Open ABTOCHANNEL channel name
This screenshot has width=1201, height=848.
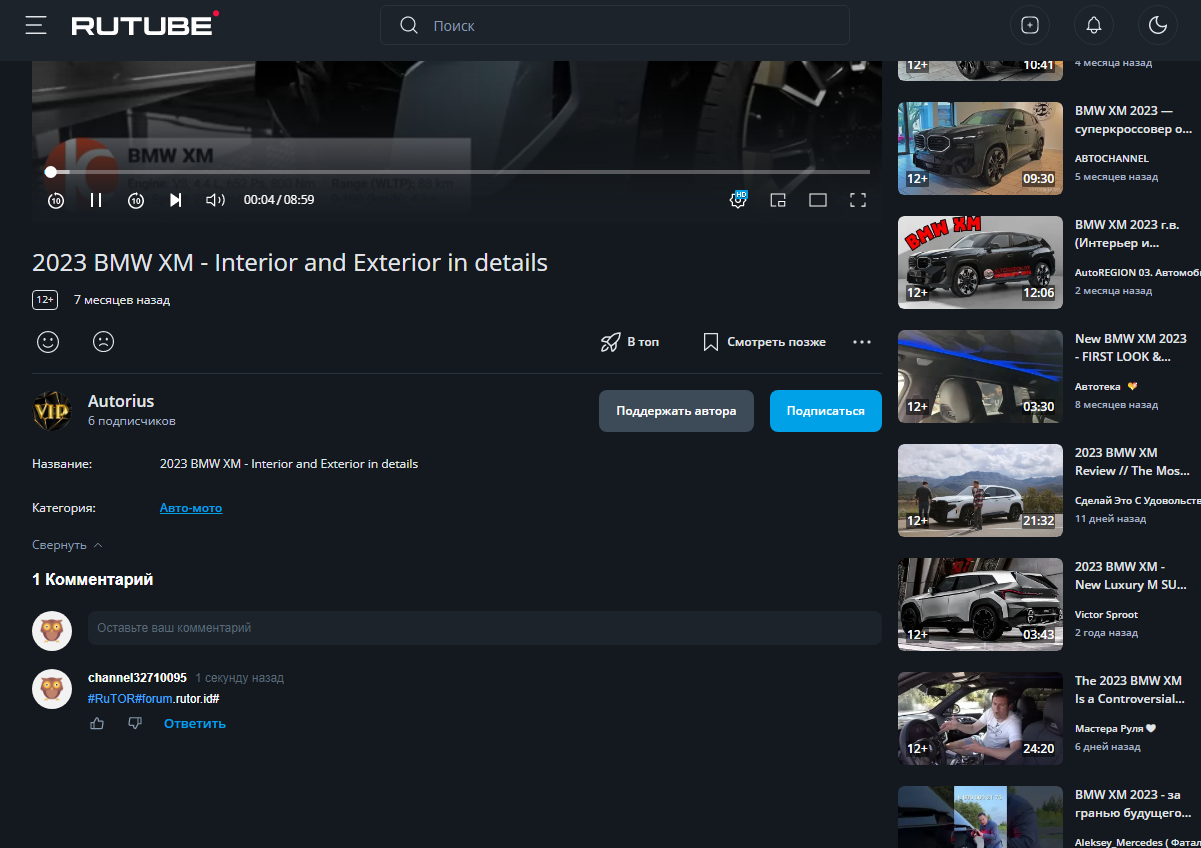1112,158
